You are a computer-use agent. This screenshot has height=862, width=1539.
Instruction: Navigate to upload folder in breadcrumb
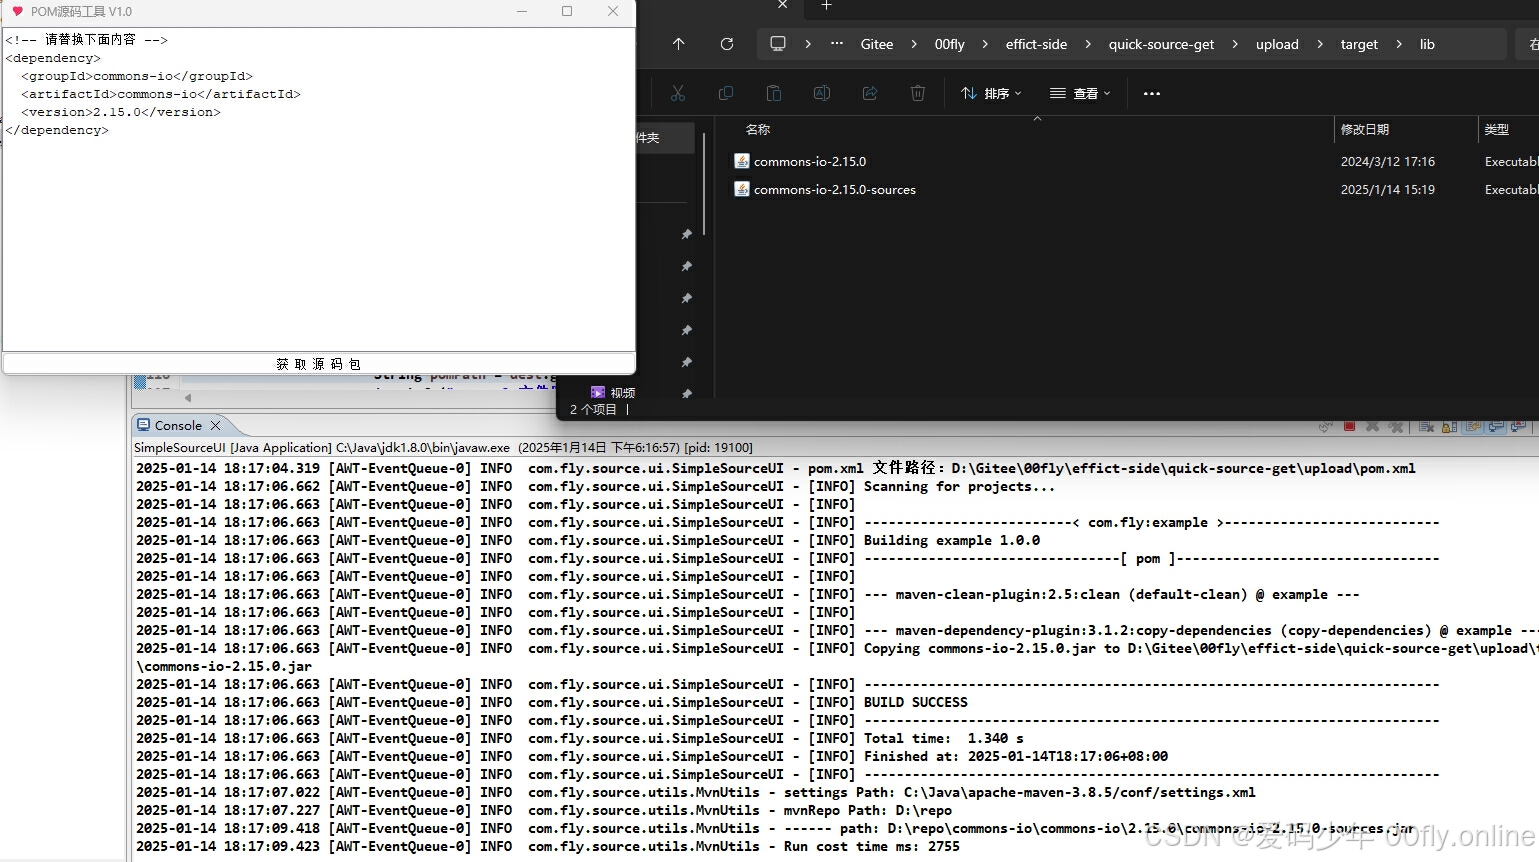1277,44
